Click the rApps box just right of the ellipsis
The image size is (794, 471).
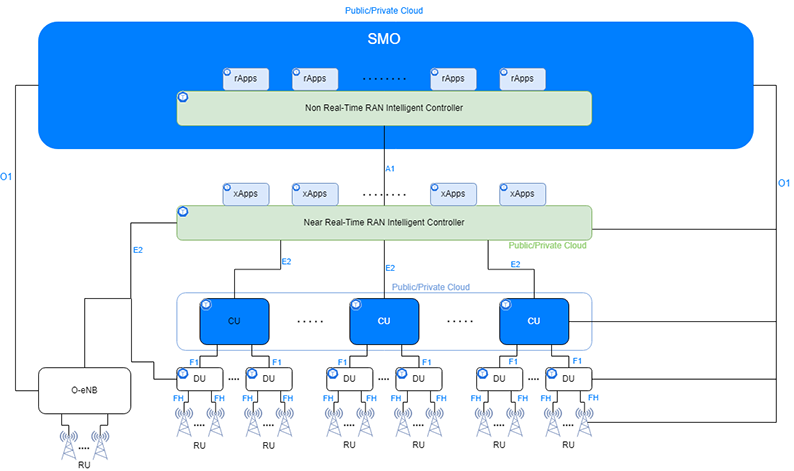click(x=453, y=79)
